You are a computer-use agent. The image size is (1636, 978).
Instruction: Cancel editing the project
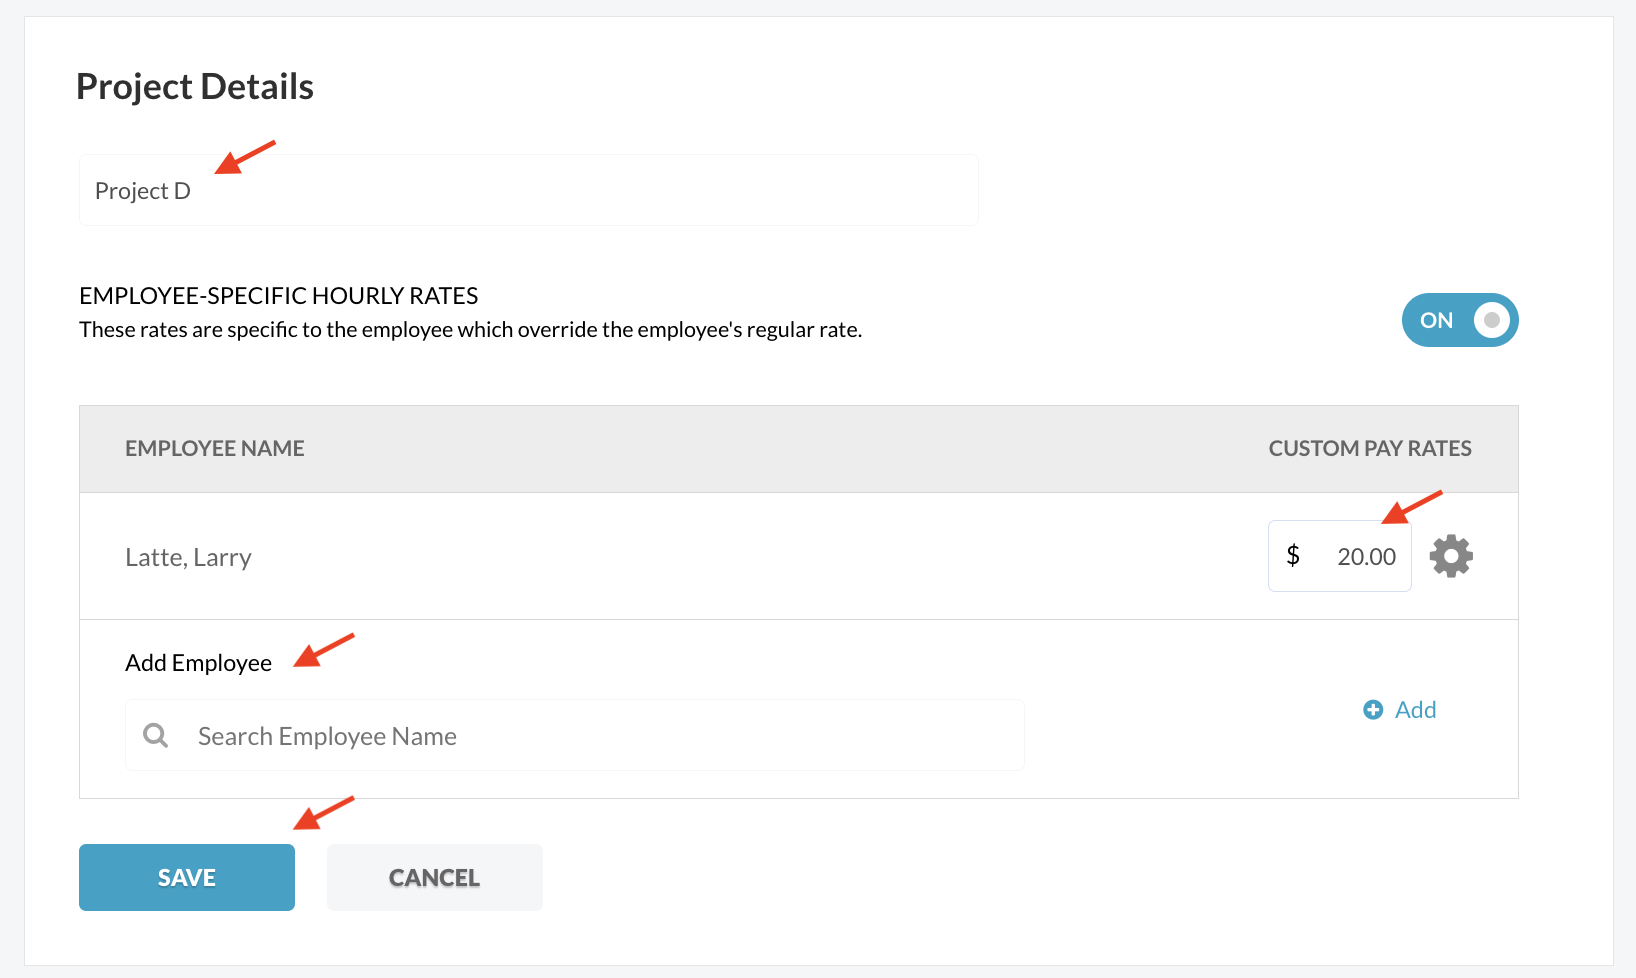click(435, 877)
